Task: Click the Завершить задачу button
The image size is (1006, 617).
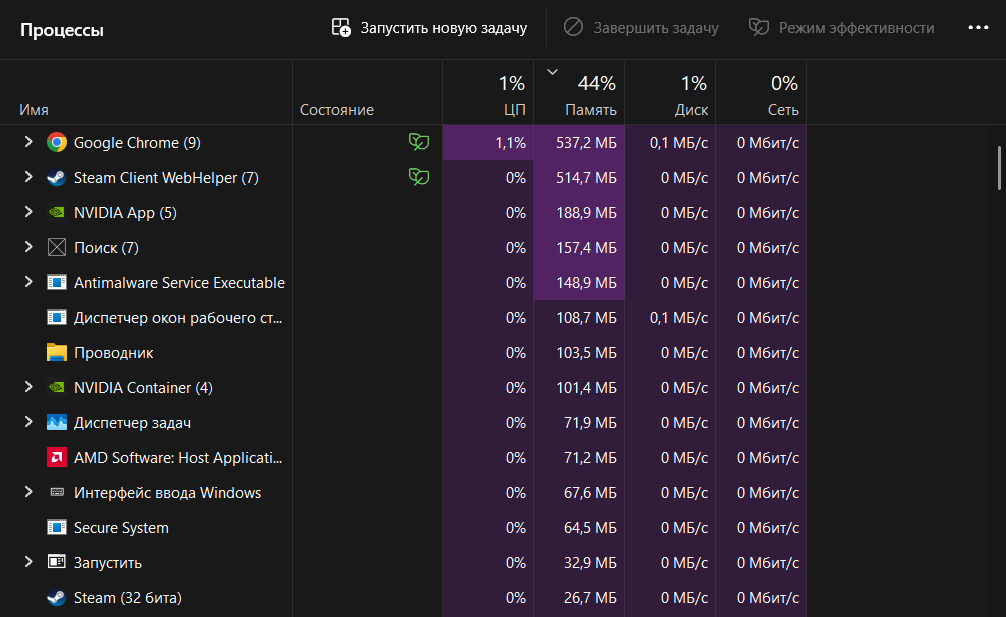Action: pyautogui.click(x=641, y=28)
